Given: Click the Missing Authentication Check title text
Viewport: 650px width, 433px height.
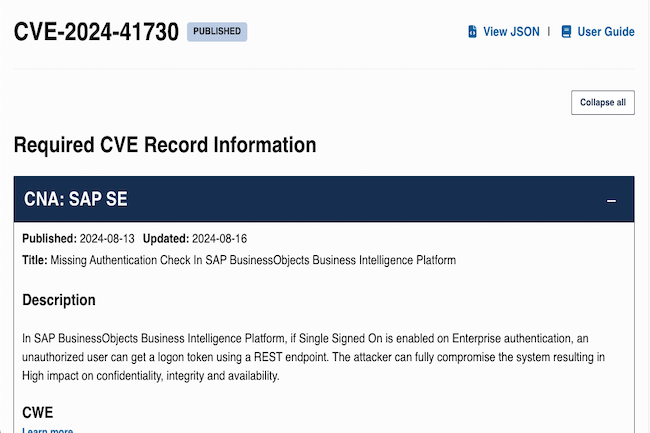Looking at the screenshot, I should tap(255, 260).
